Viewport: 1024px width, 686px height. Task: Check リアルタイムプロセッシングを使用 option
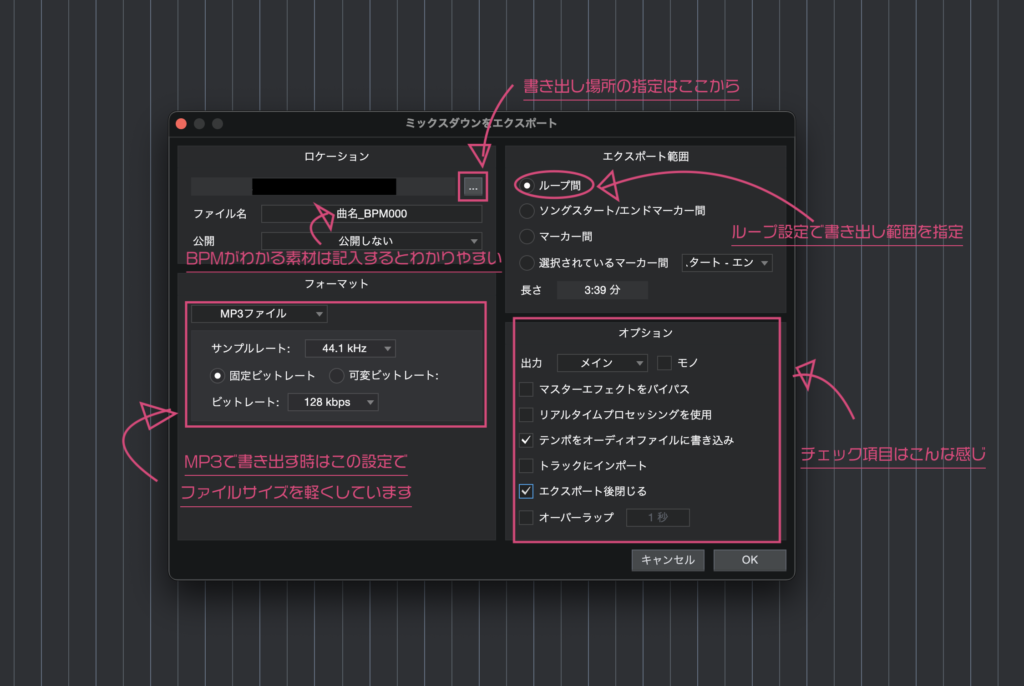point(527,414)
